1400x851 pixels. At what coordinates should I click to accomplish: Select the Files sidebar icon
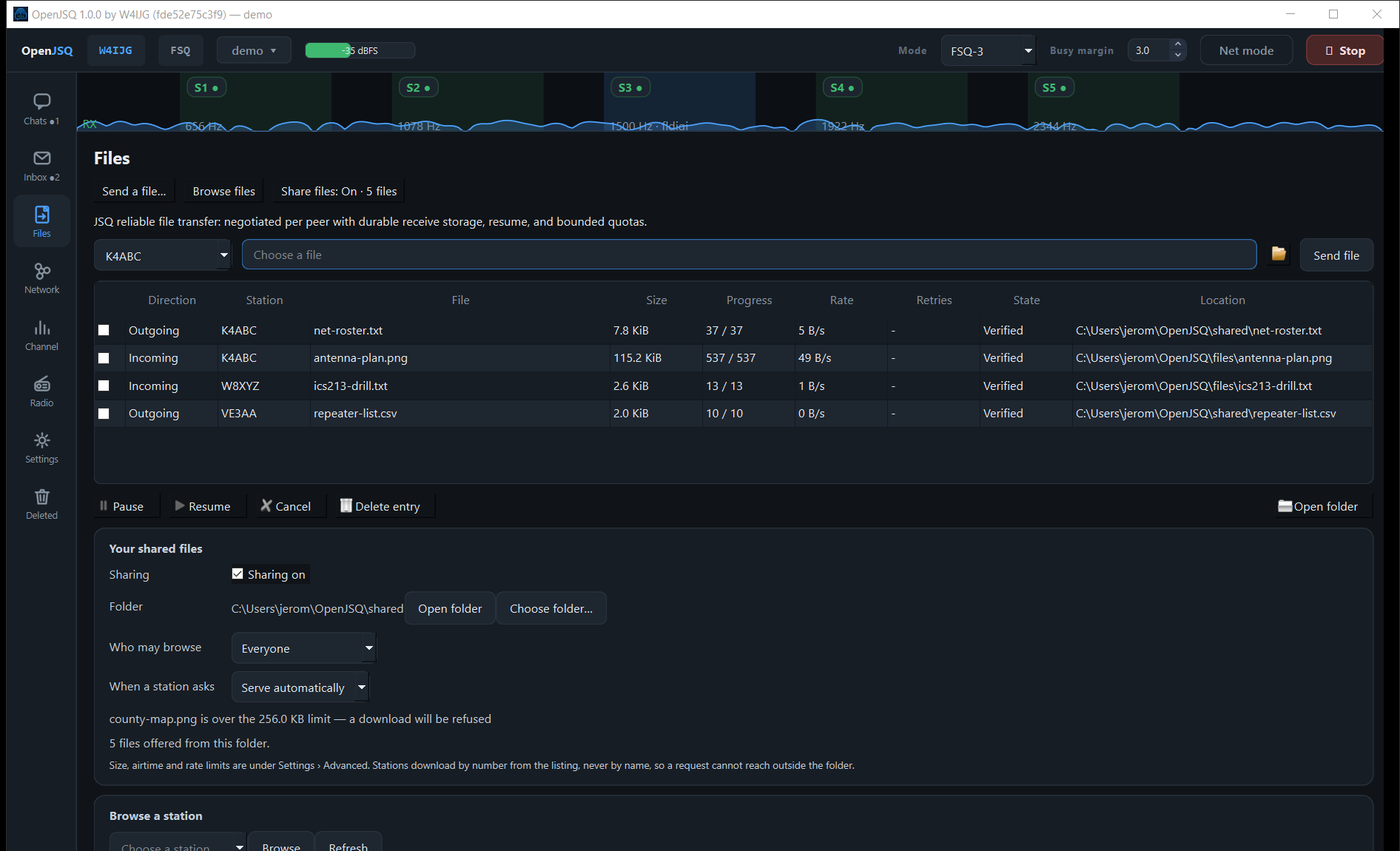41,221
